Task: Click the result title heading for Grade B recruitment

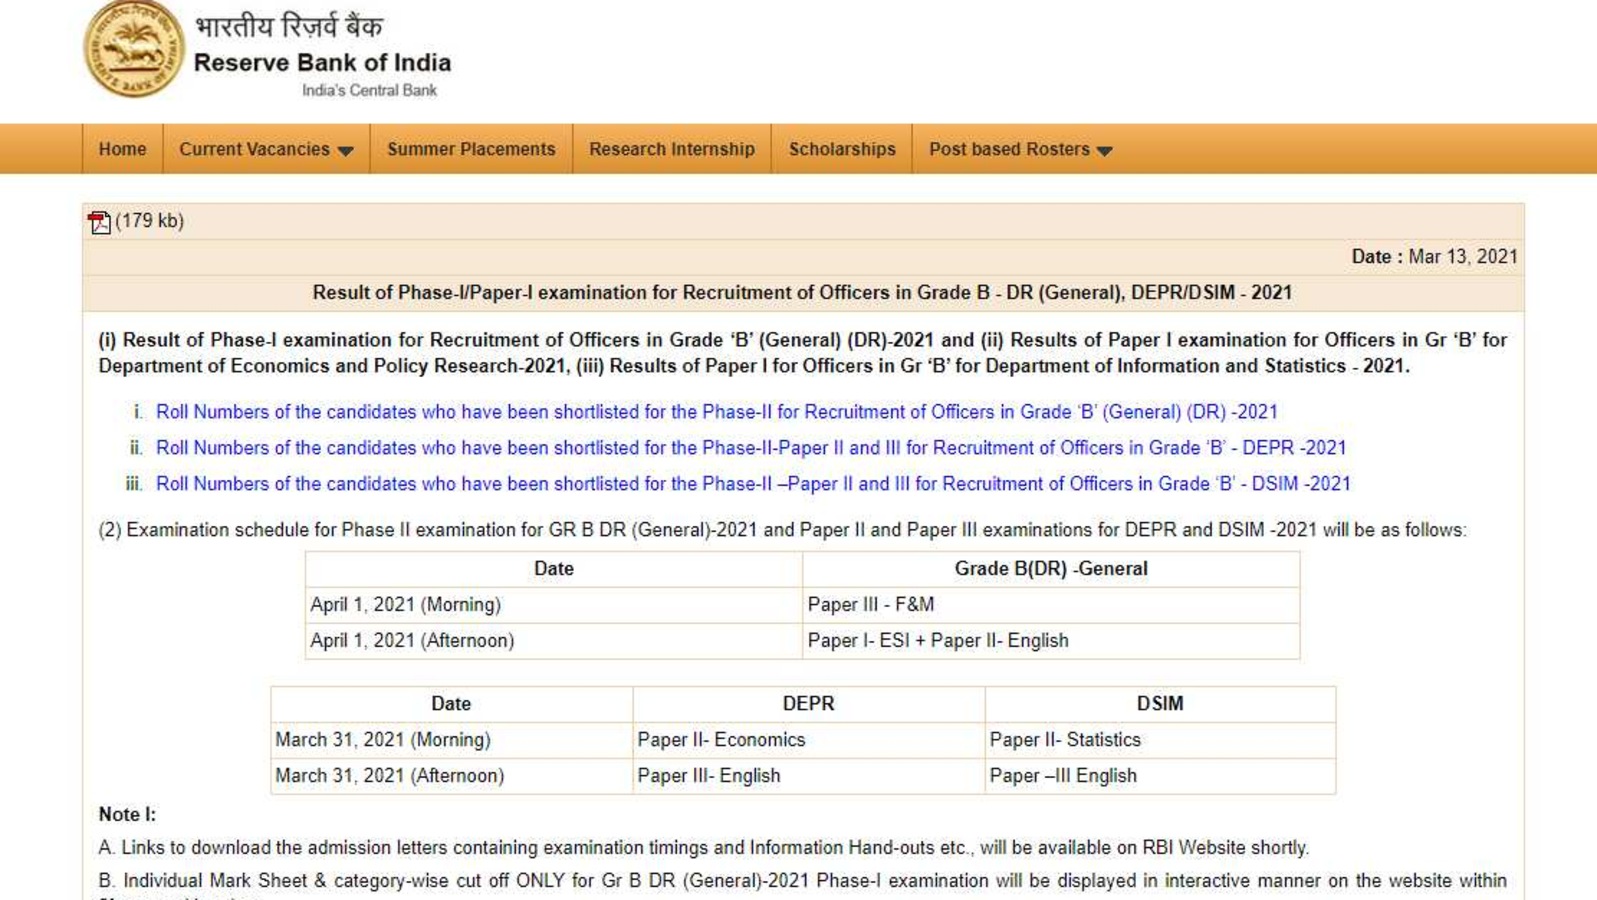Action: [x=802, y=293]
